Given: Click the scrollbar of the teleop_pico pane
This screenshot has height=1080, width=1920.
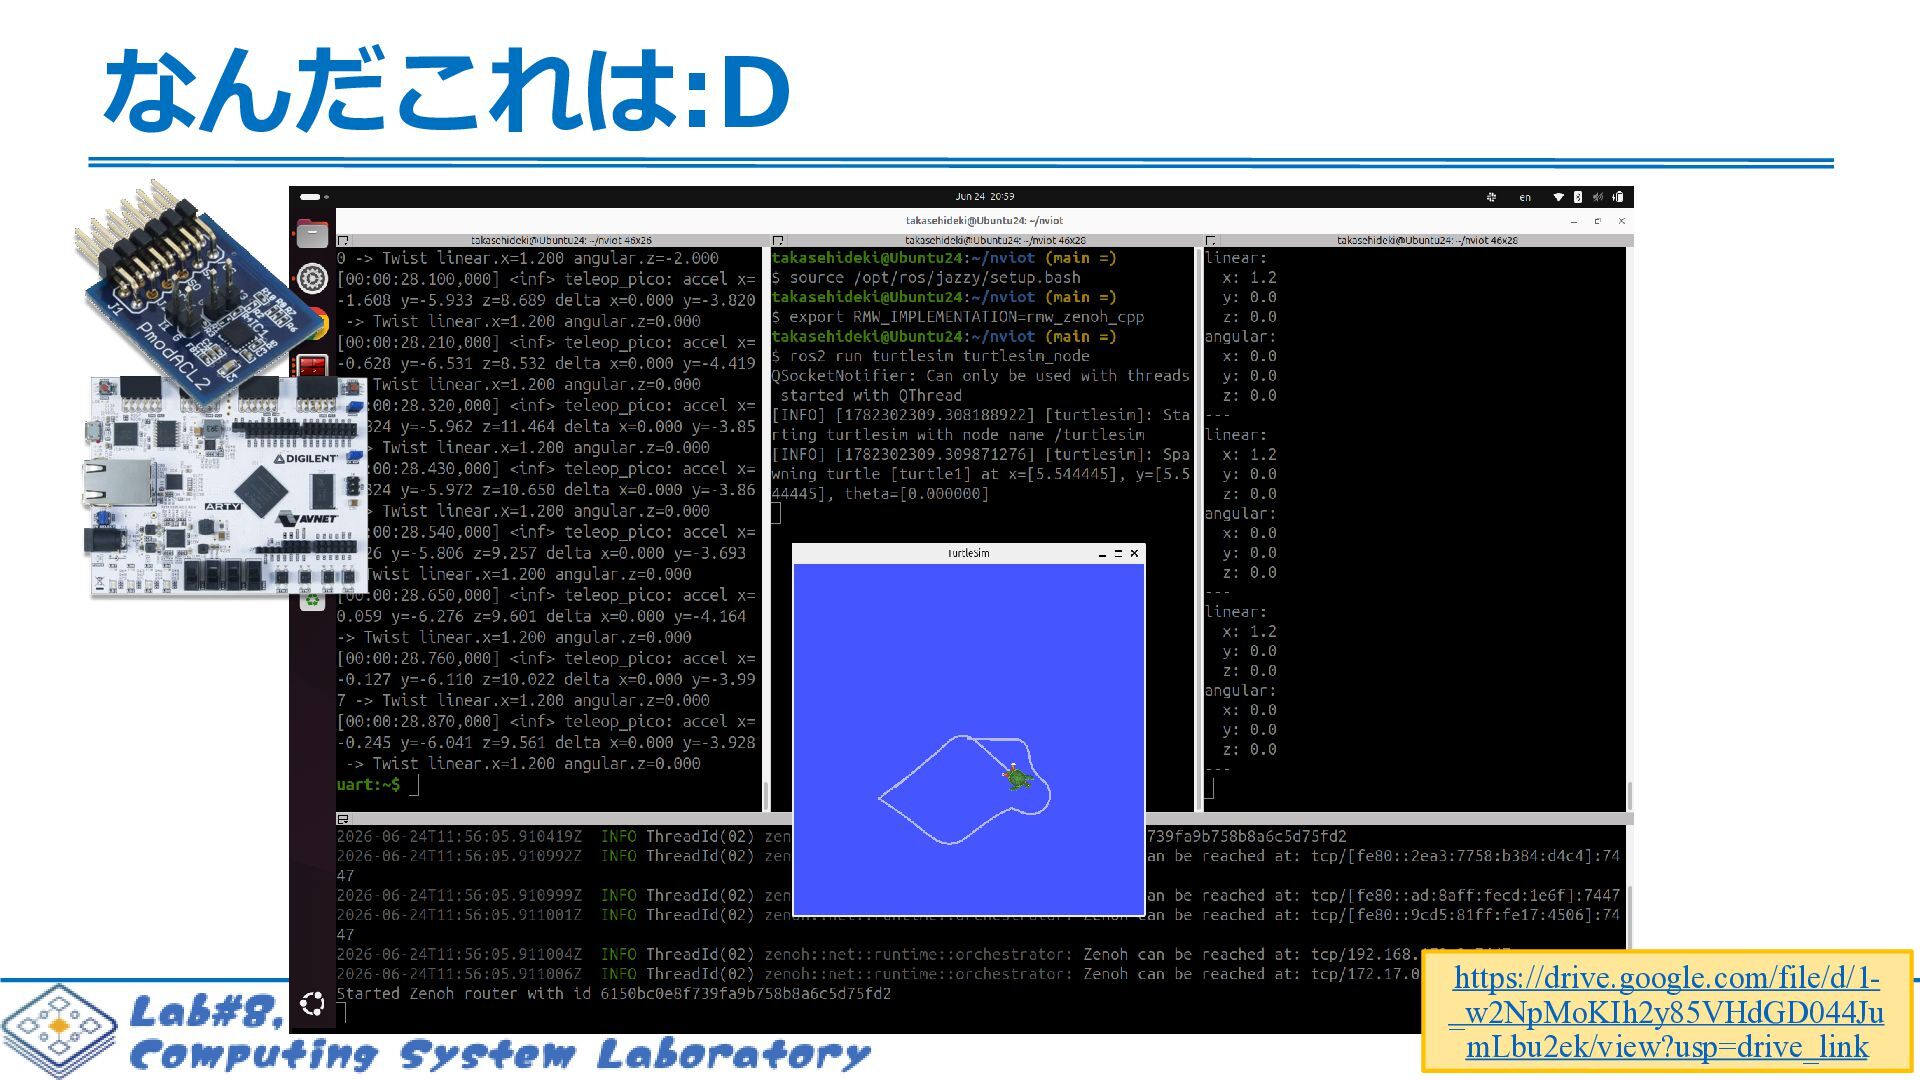Looking at the screenshot, I should 766,796.
